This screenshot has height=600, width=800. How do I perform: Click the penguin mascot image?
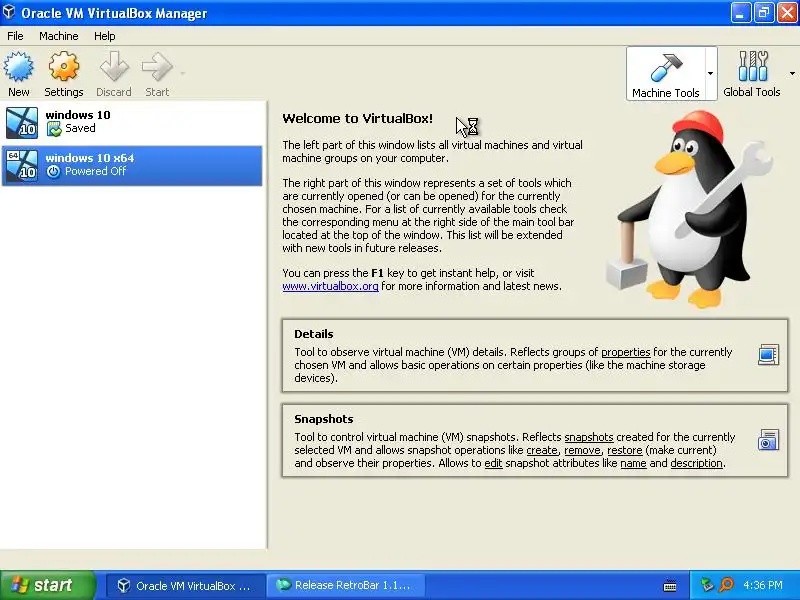[x=690, y=210]
